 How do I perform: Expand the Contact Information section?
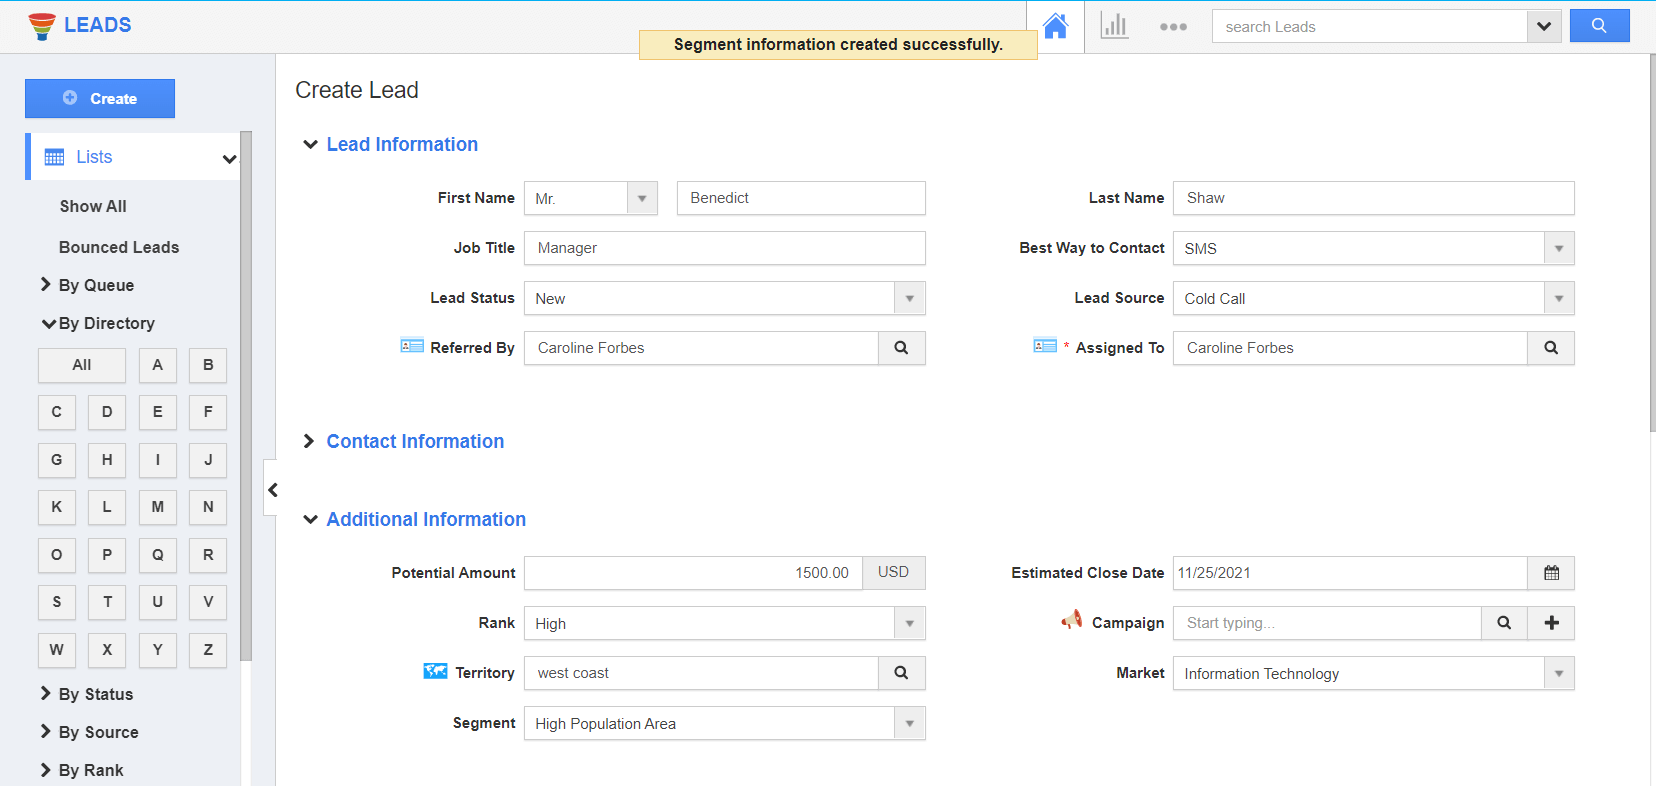tap(310, 442)
